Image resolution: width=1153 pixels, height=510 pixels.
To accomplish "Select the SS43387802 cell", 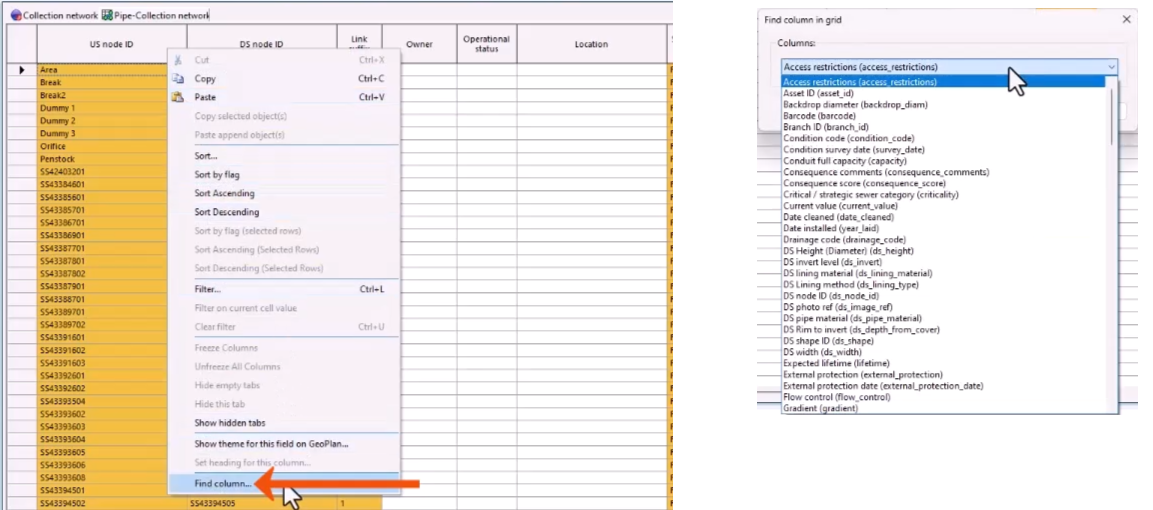I will click(x=103, y=273).
